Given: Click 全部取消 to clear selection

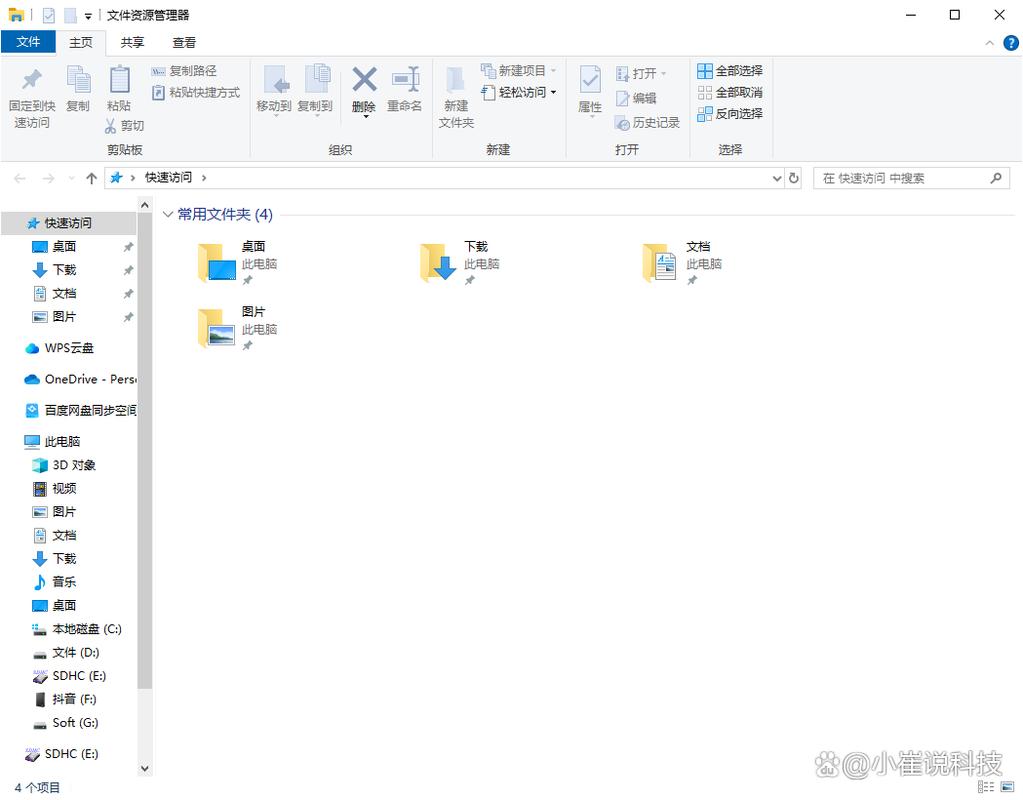Looking at the screenshot, I should 729,91.
